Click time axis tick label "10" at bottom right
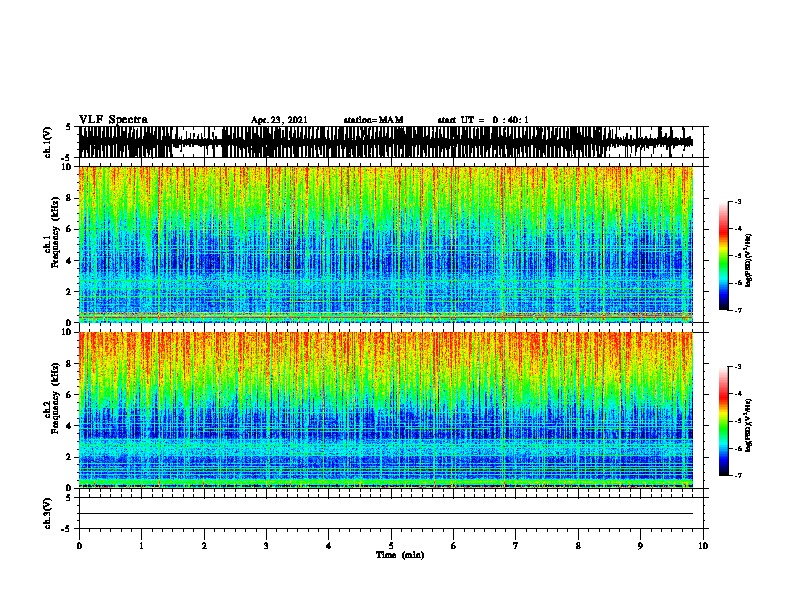The image size is (792, 612). [x=703, y=546]
